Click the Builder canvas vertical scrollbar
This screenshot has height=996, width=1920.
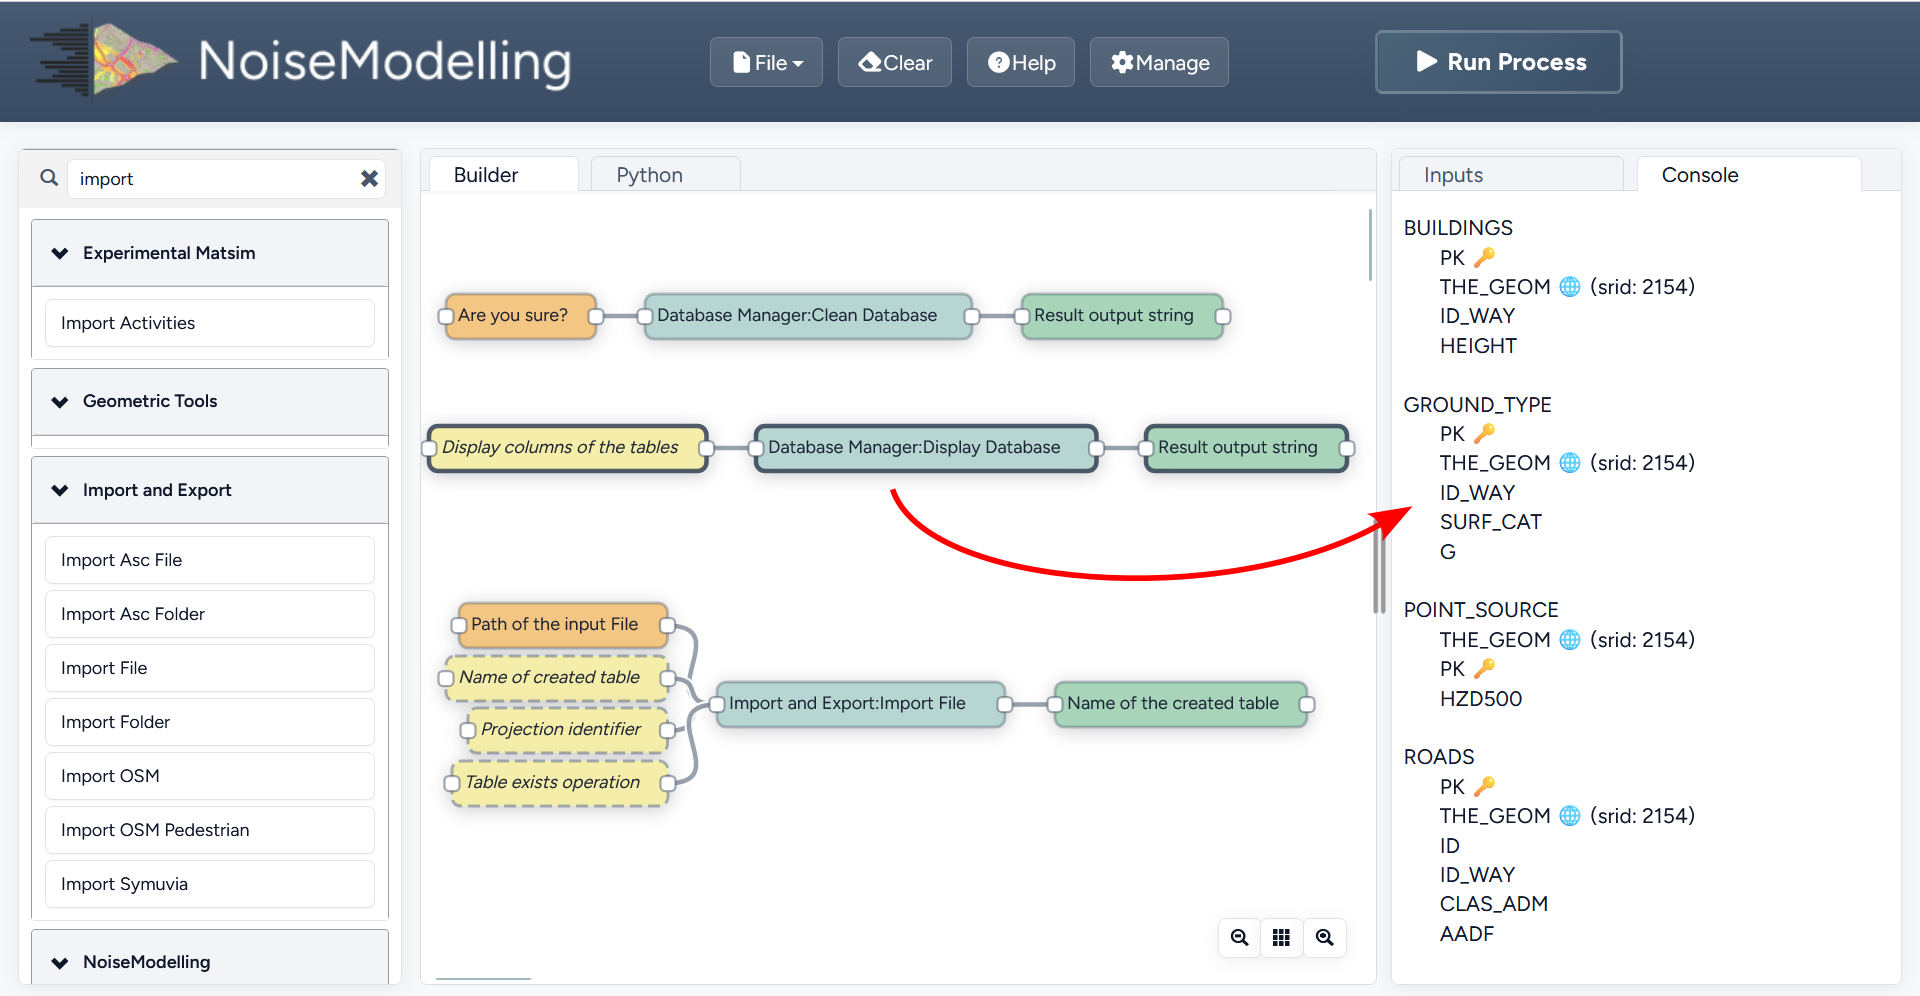tap(1370, 245)
